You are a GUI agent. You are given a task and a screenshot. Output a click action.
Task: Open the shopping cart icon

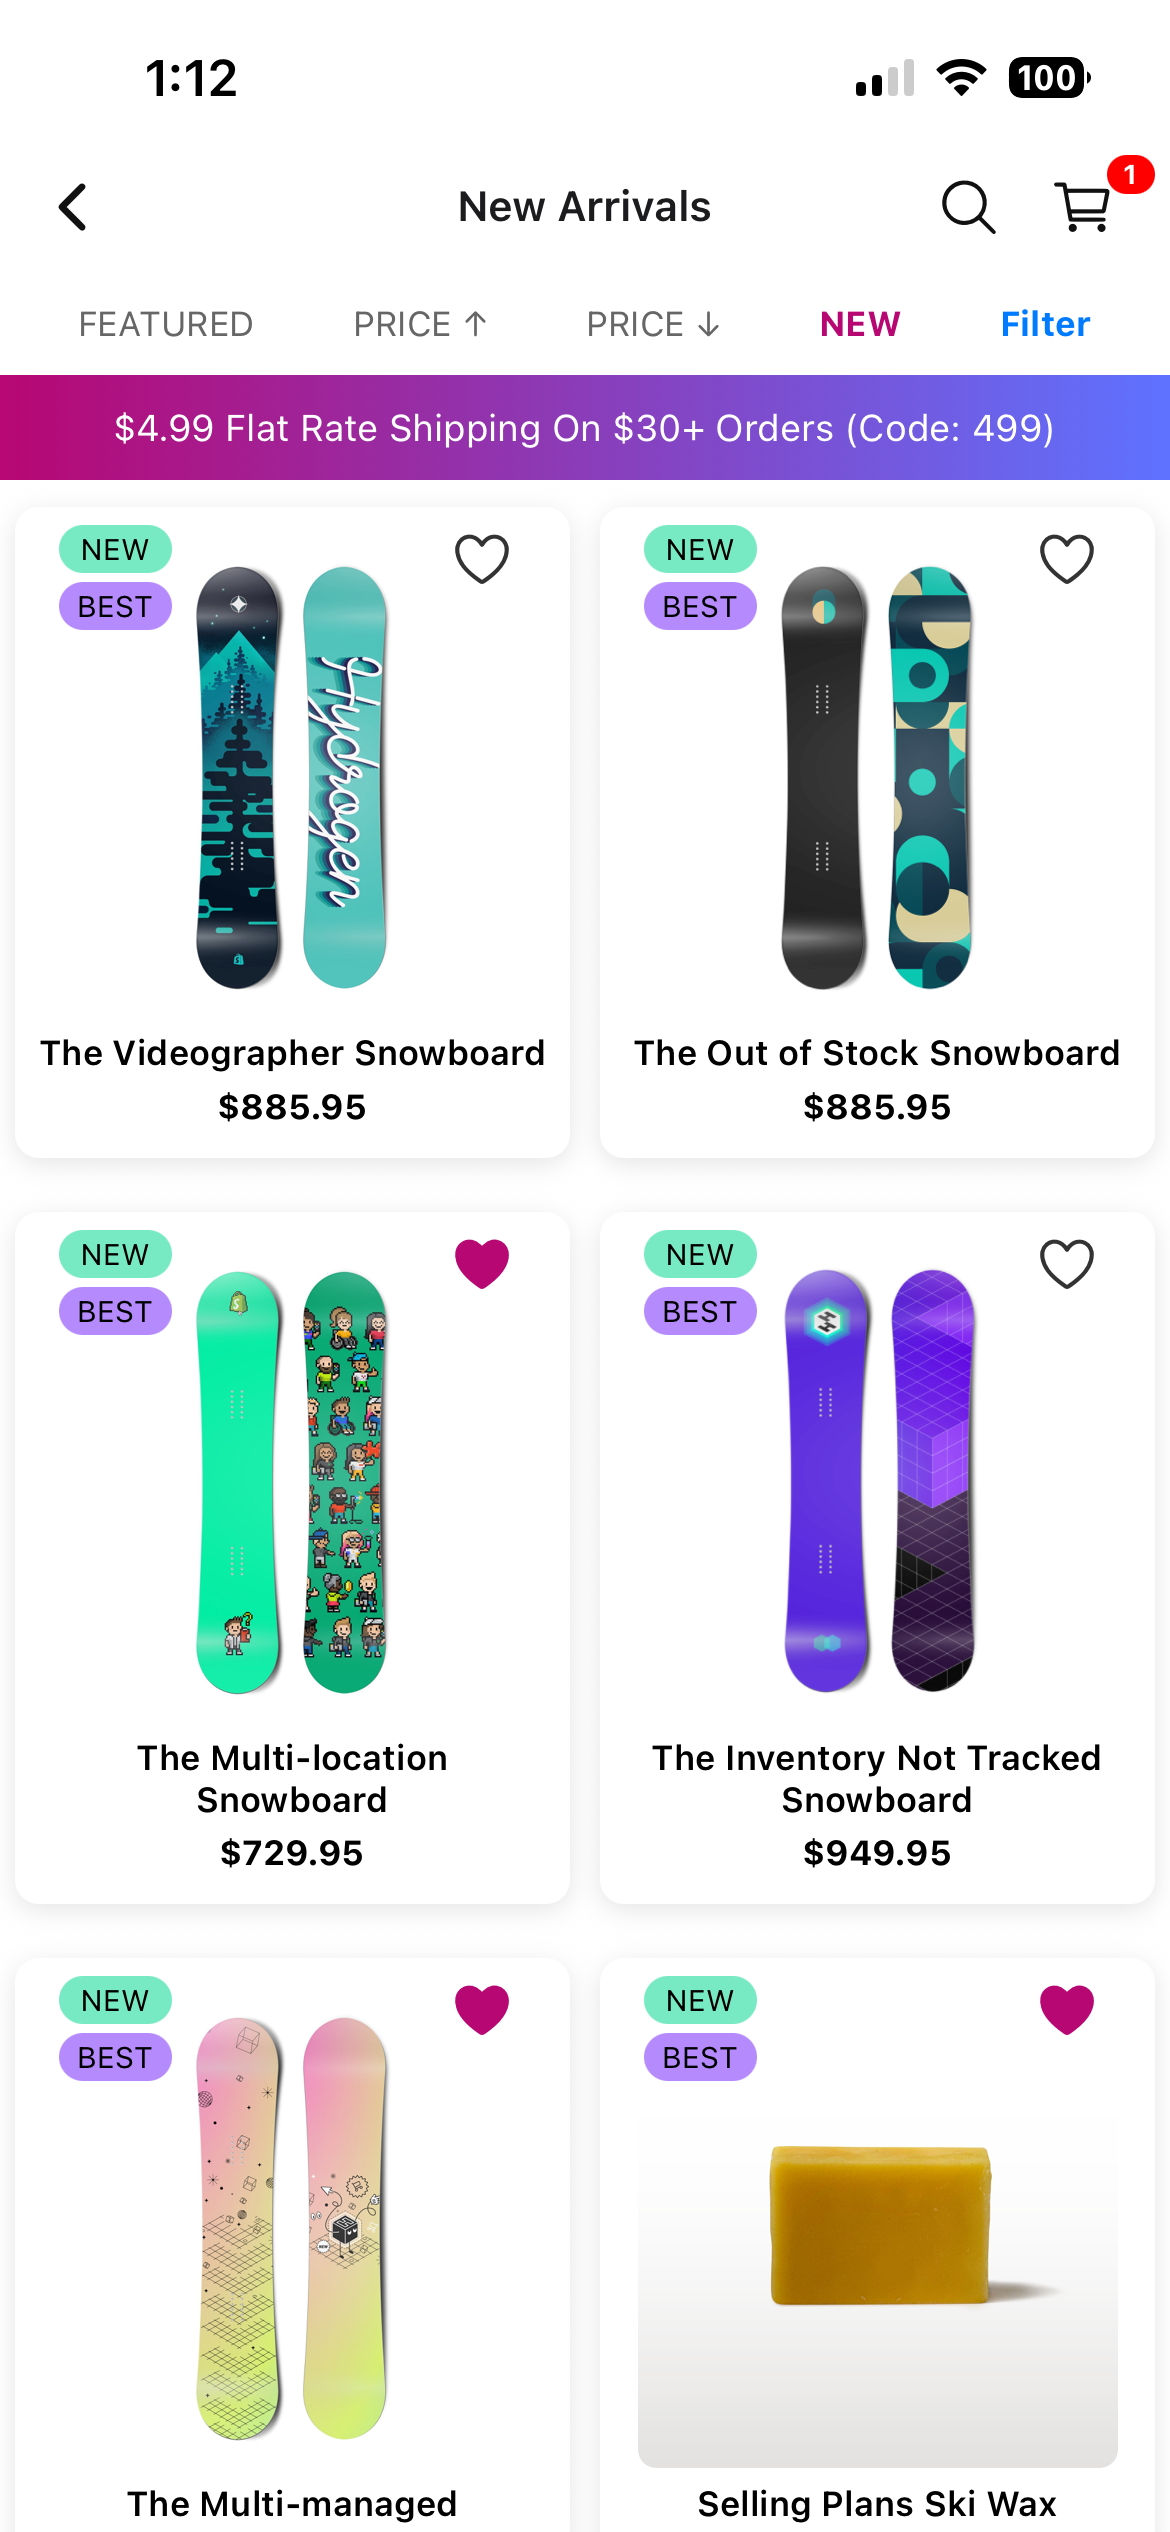pyautogui.click(x=1082, y=208)
